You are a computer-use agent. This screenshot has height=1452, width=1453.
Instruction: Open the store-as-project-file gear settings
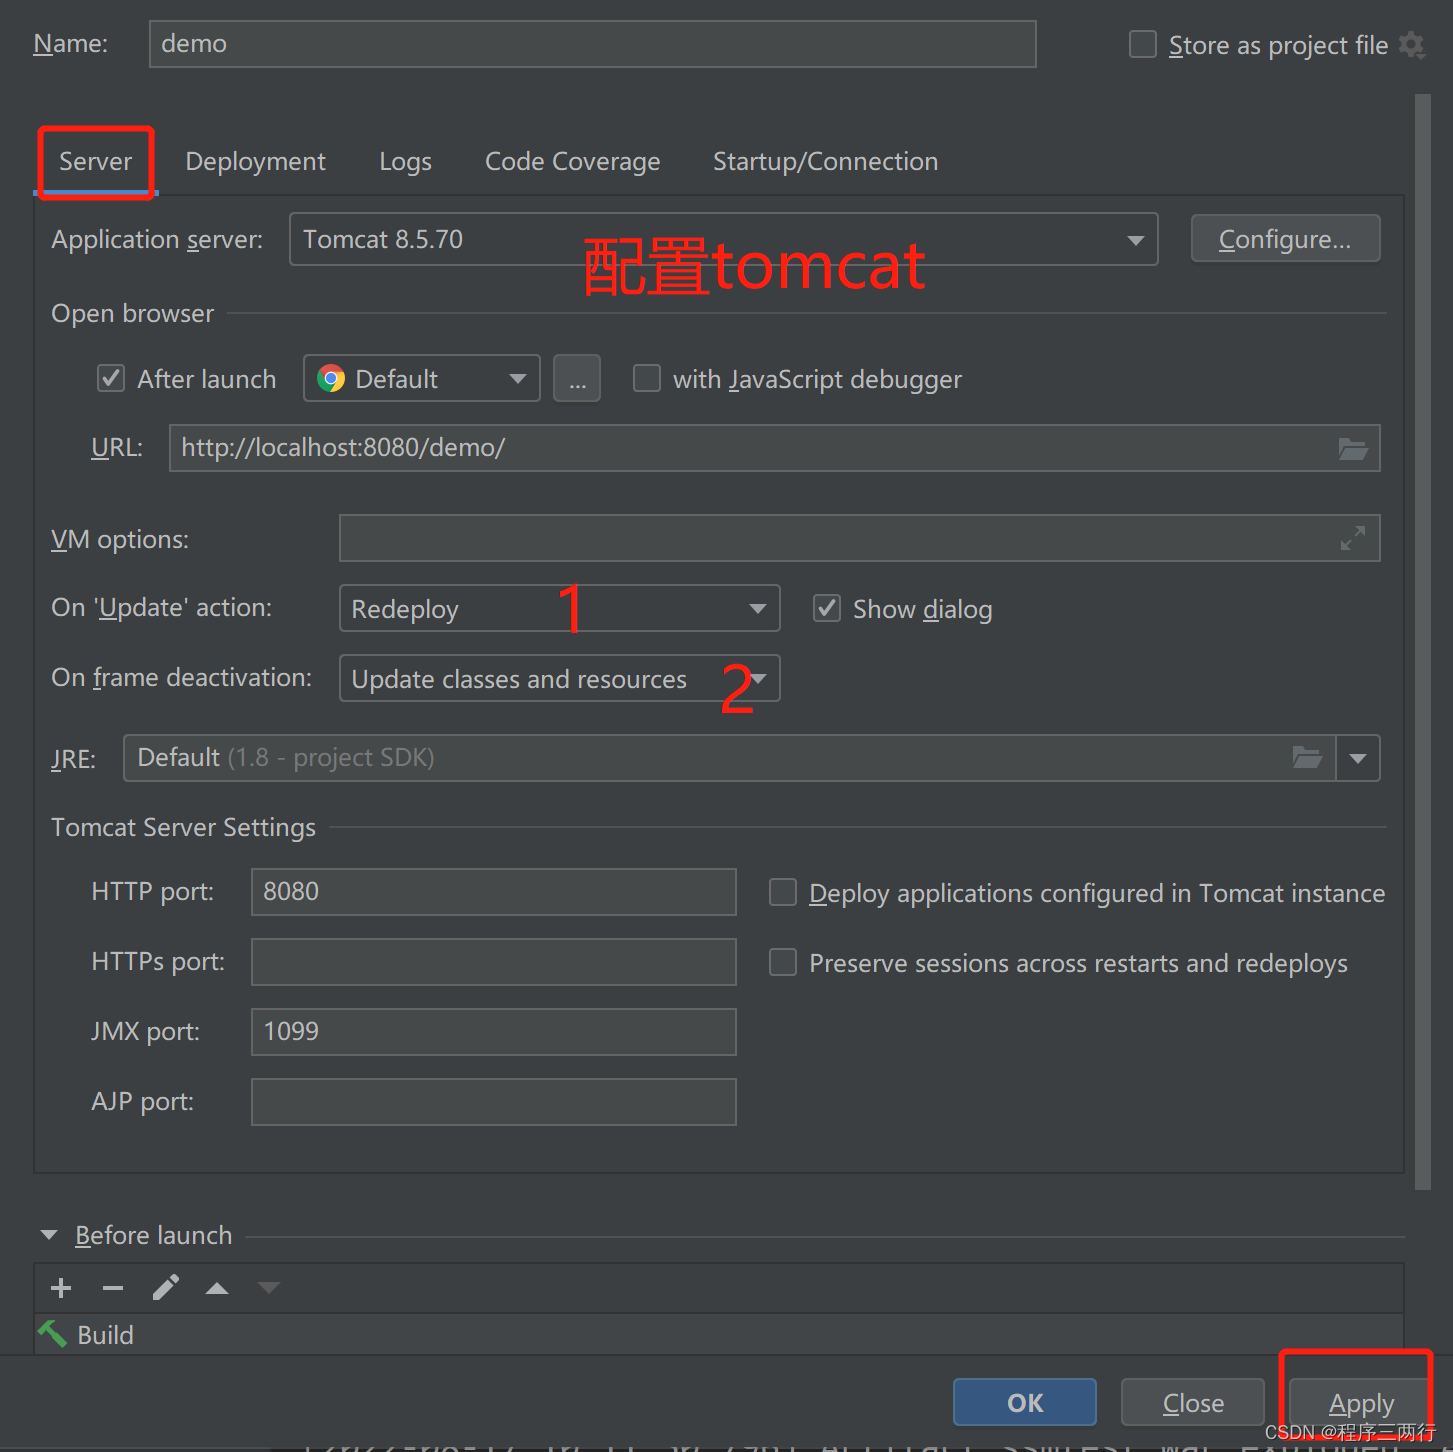(x=1412, y=44)
